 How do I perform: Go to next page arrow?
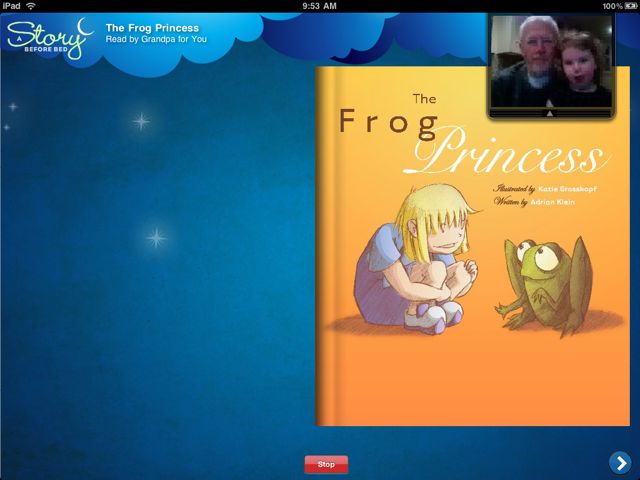coord(620,463)
